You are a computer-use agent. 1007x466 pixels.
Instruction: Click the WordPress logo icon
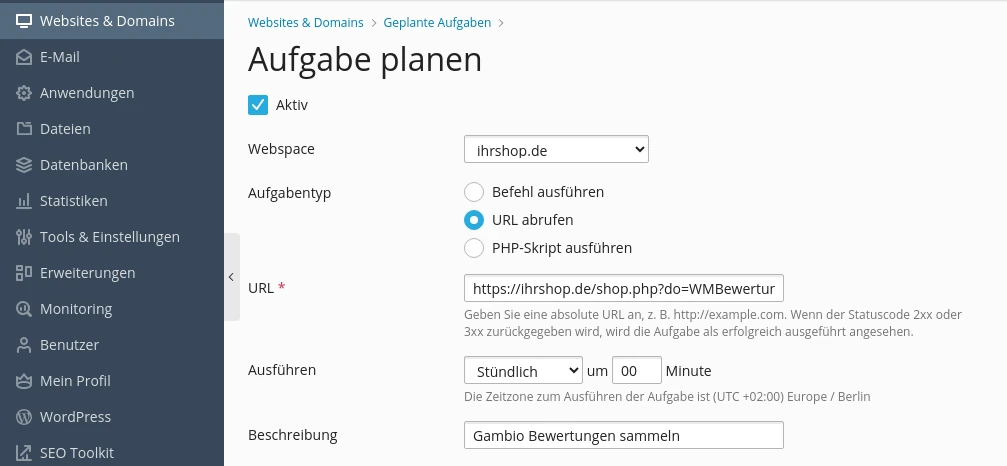24,417
